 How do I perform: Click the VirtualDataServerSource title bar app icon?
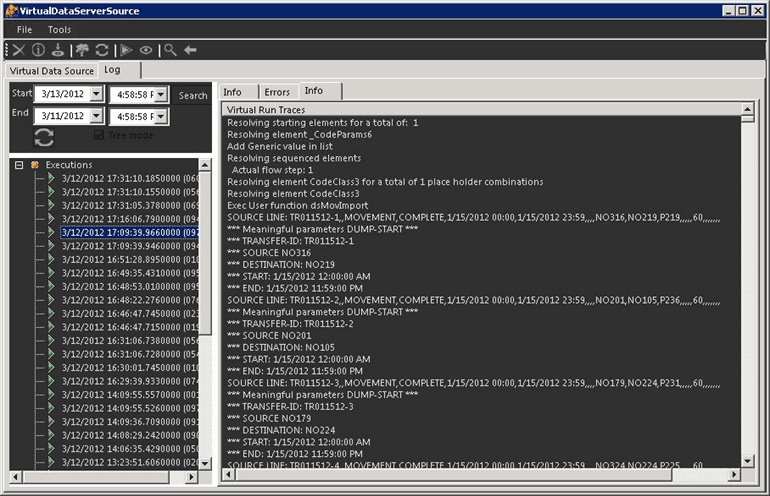click(x=12, y=10)
